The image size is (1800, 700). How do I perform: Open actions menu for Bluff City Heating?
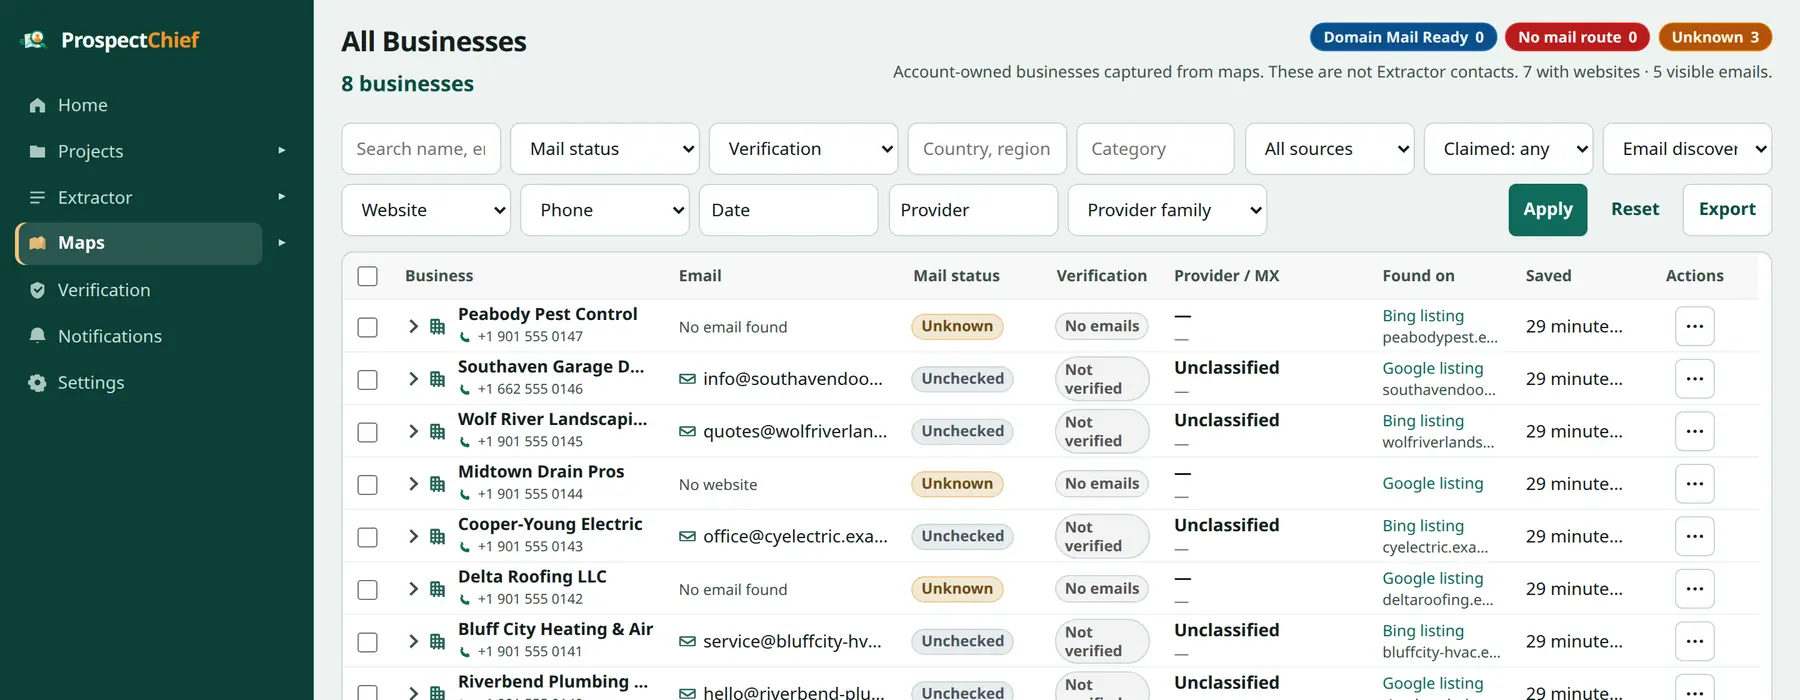1694,641
